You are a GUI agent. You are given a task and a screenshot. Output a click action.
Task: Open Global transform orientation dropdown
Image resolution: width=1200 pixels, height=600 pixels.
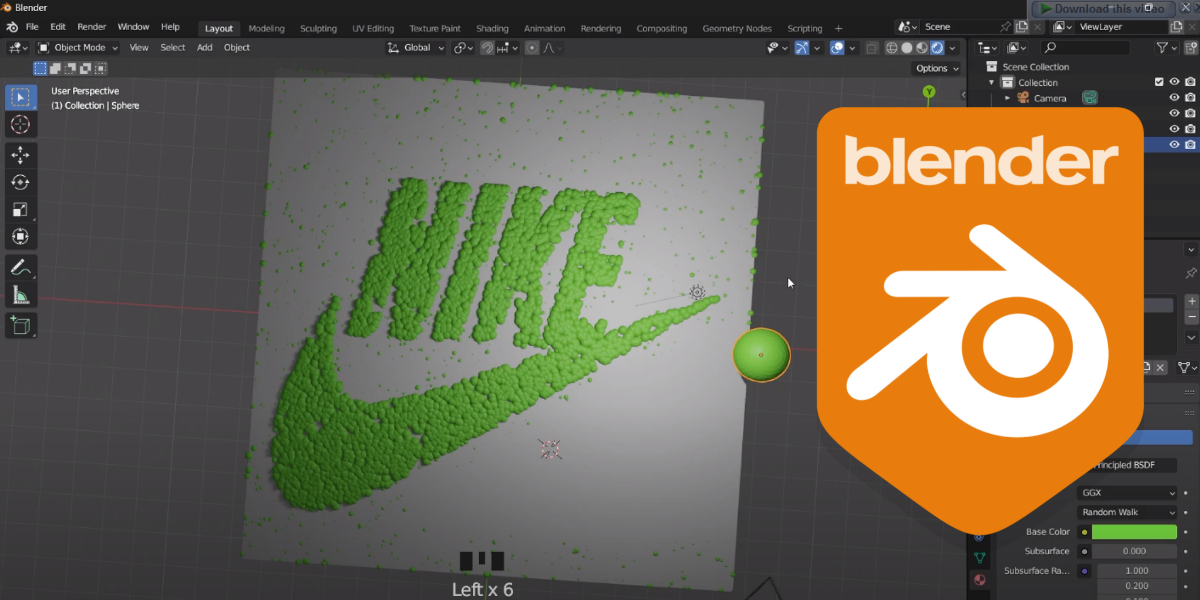pyautogui.click(x=413, y=47)
